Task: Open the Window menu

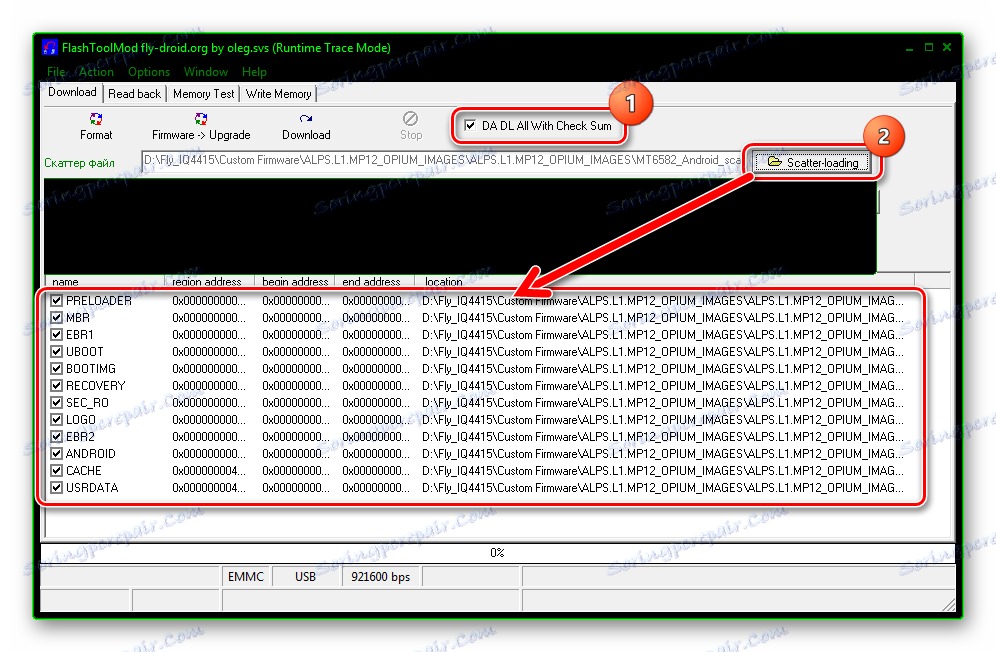Action: [206, 72]
